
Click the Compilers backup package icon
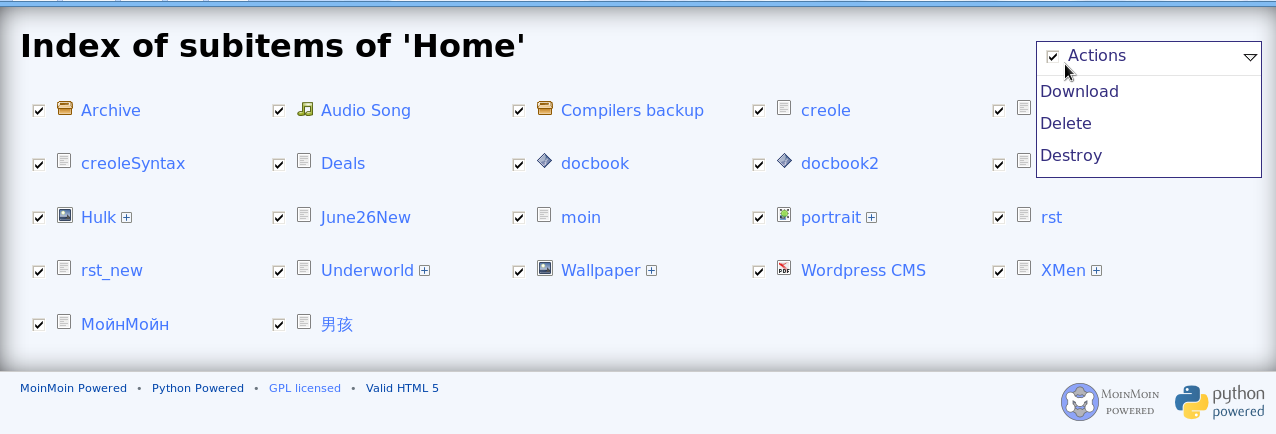(545, 108)
